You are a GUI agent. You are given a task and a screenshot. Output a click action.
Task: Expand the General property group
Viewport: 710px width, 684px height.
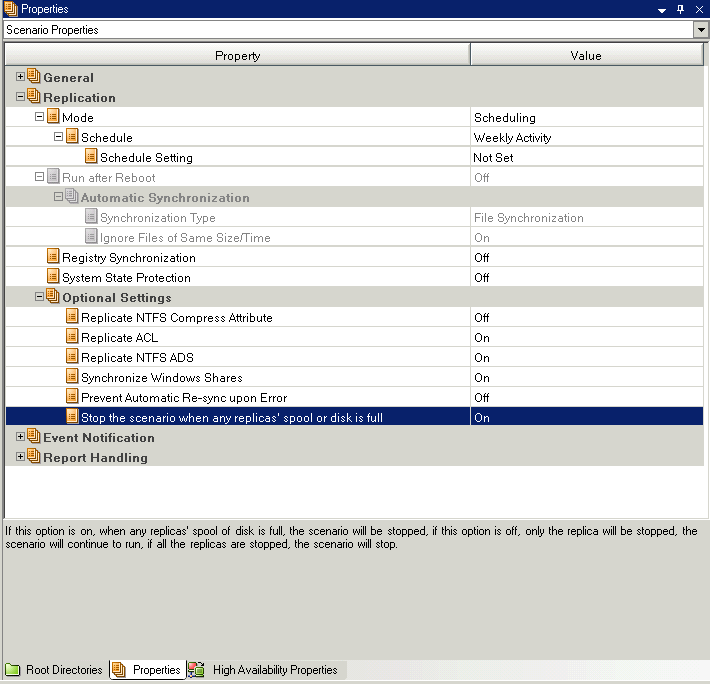tap(21, 77)
